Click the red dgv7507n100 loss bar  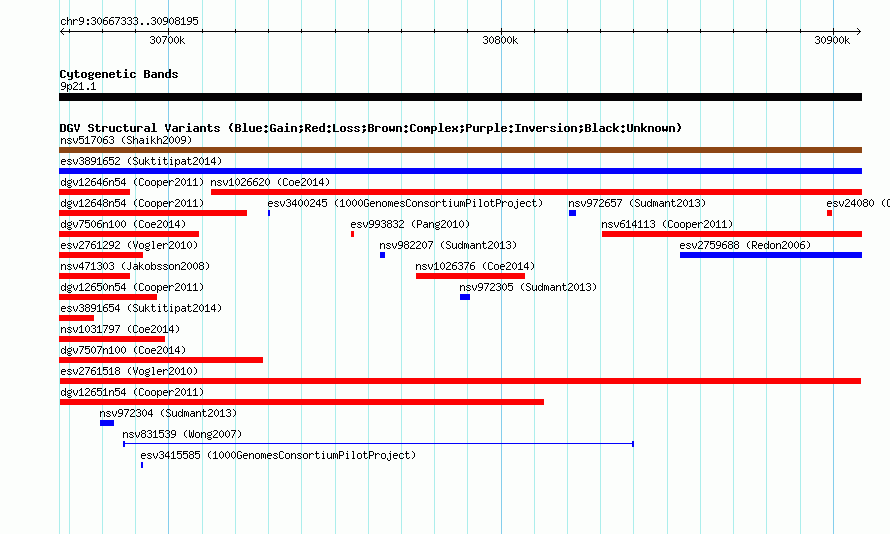(x=161, y=360)
